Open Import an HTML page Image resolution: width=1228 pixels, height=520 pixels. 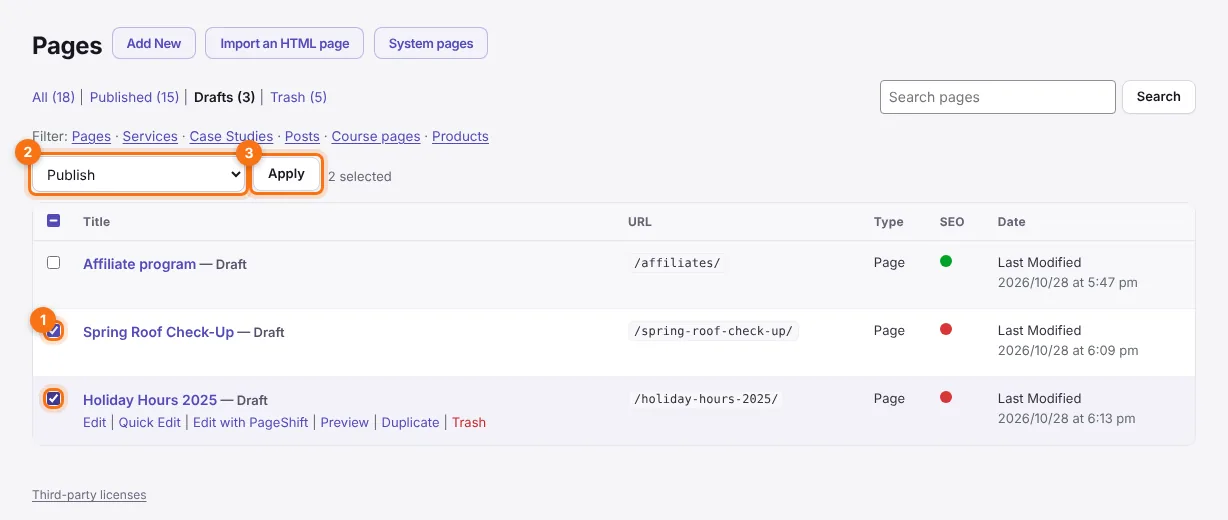(285, 44)
